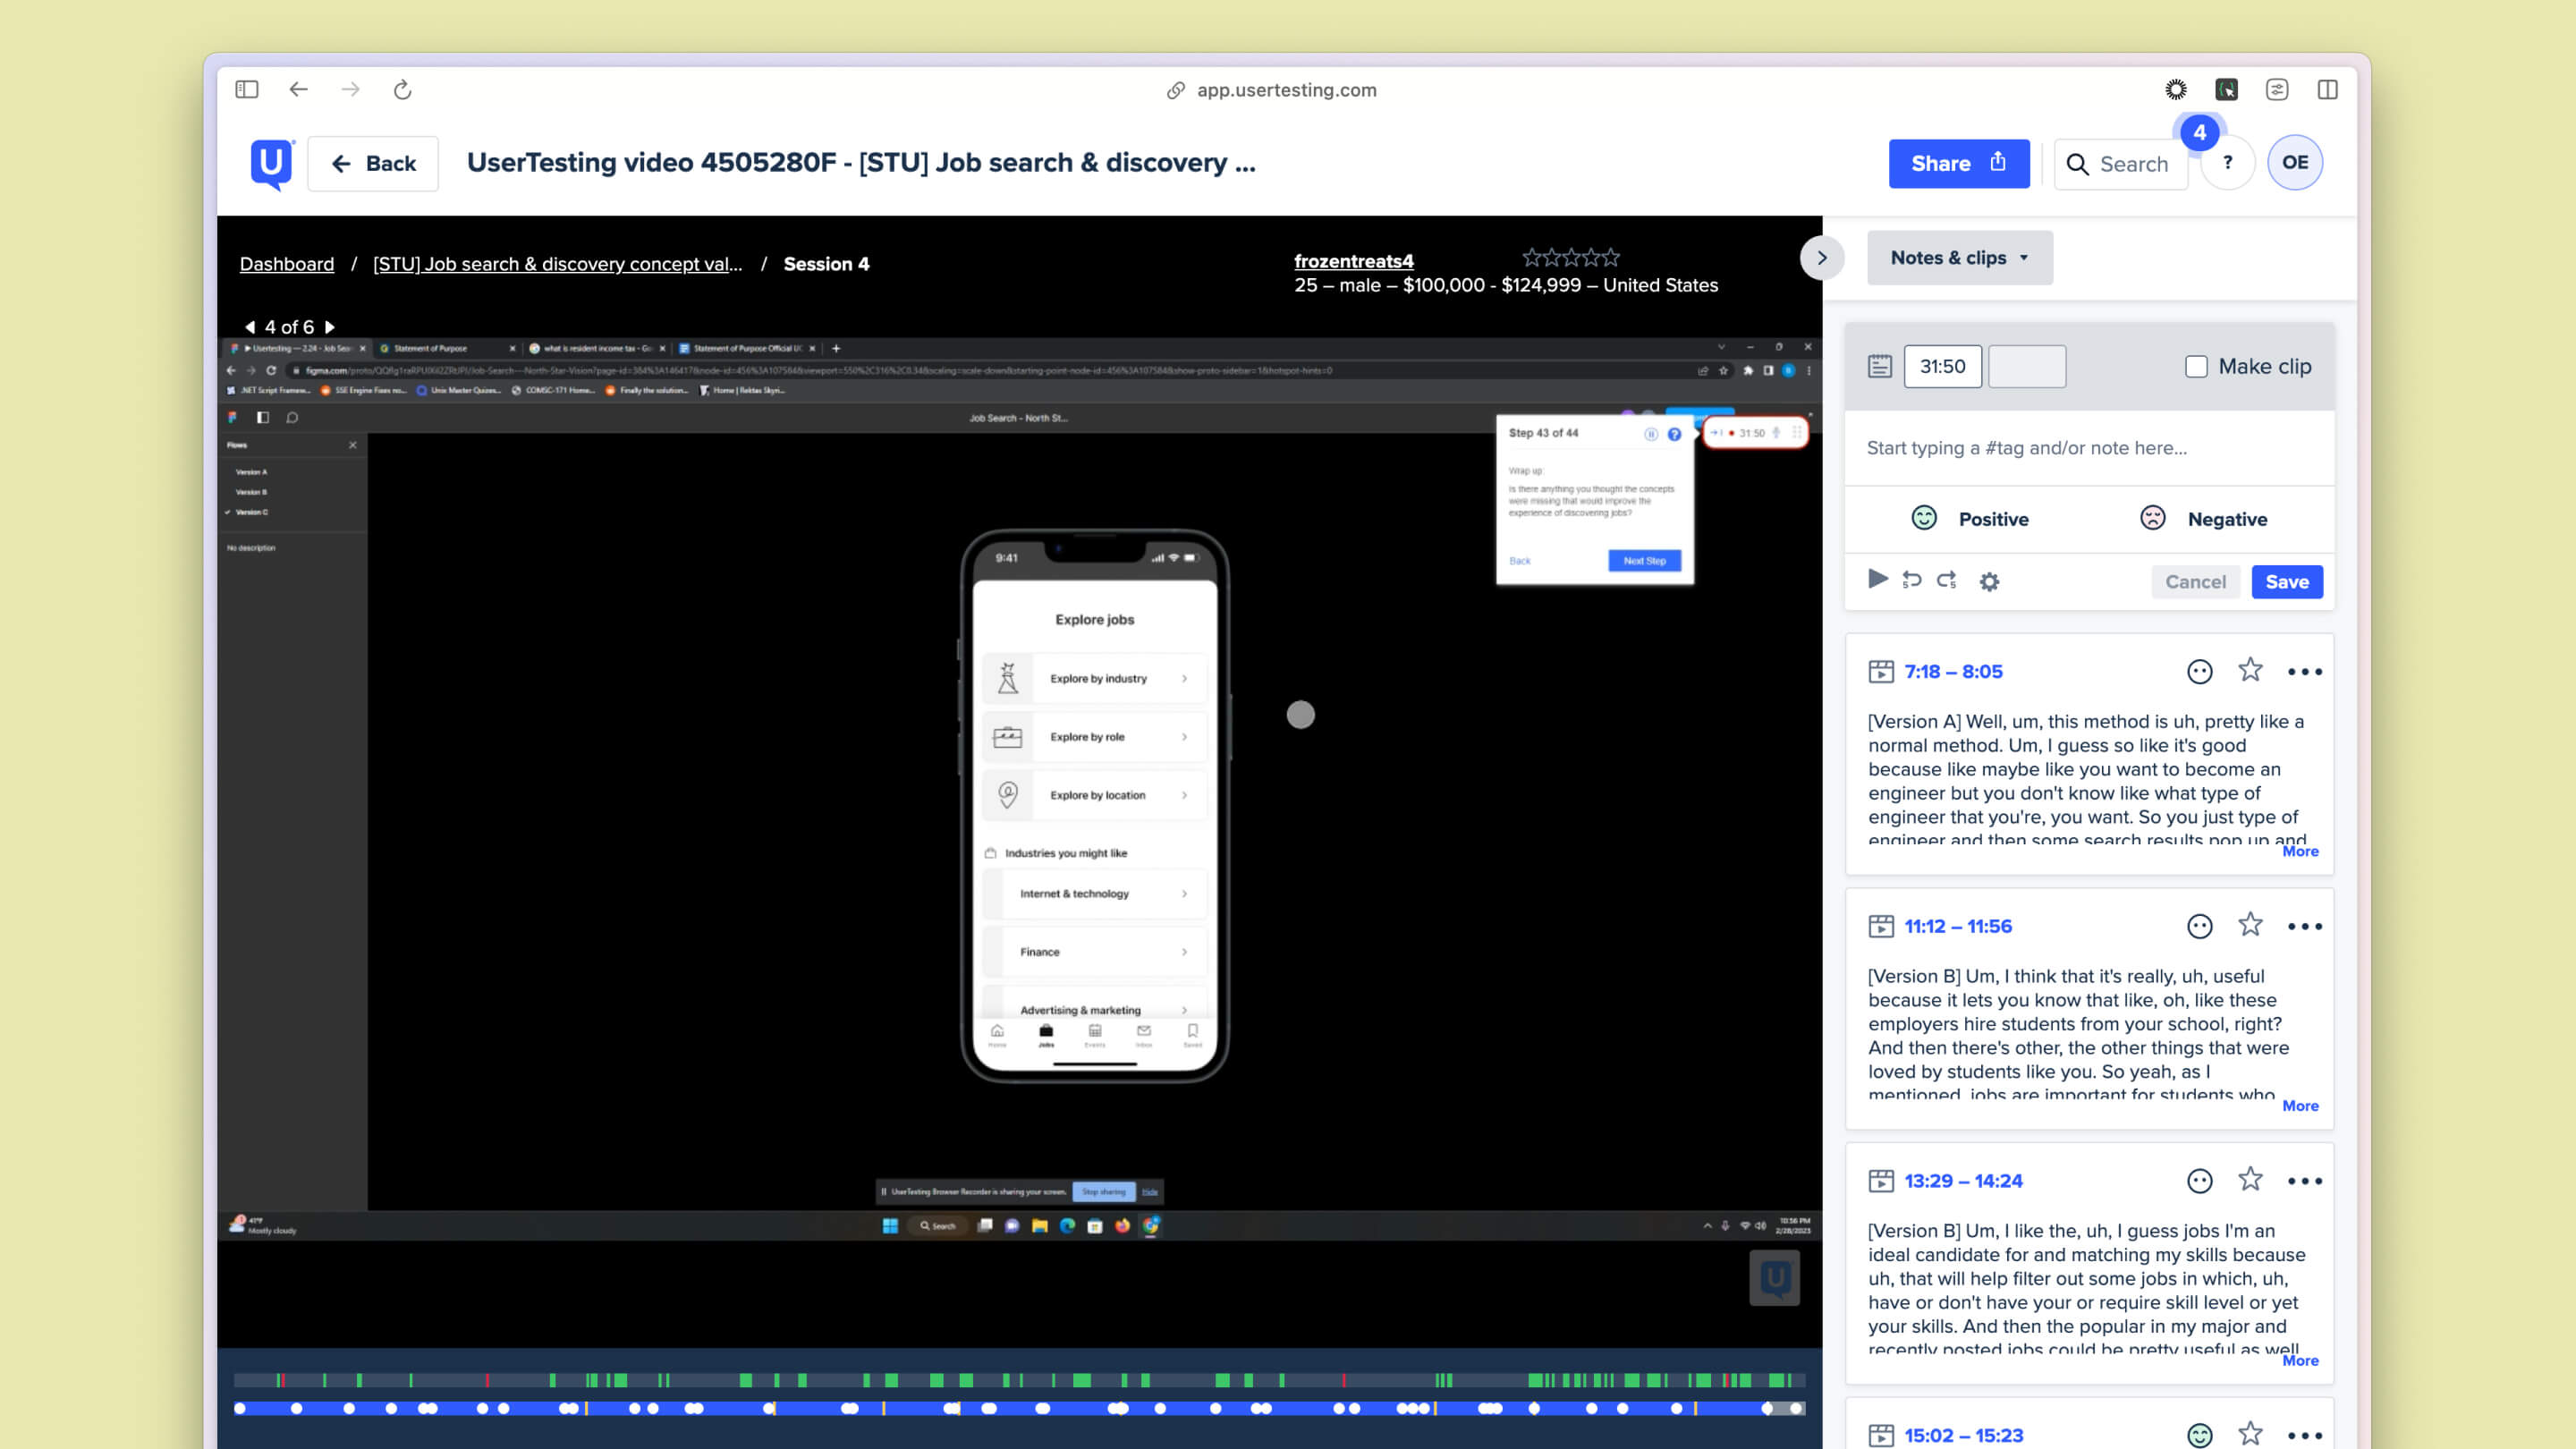Skip forward 5 seconds icon

pyautogui.click(x=1947, y=580)
